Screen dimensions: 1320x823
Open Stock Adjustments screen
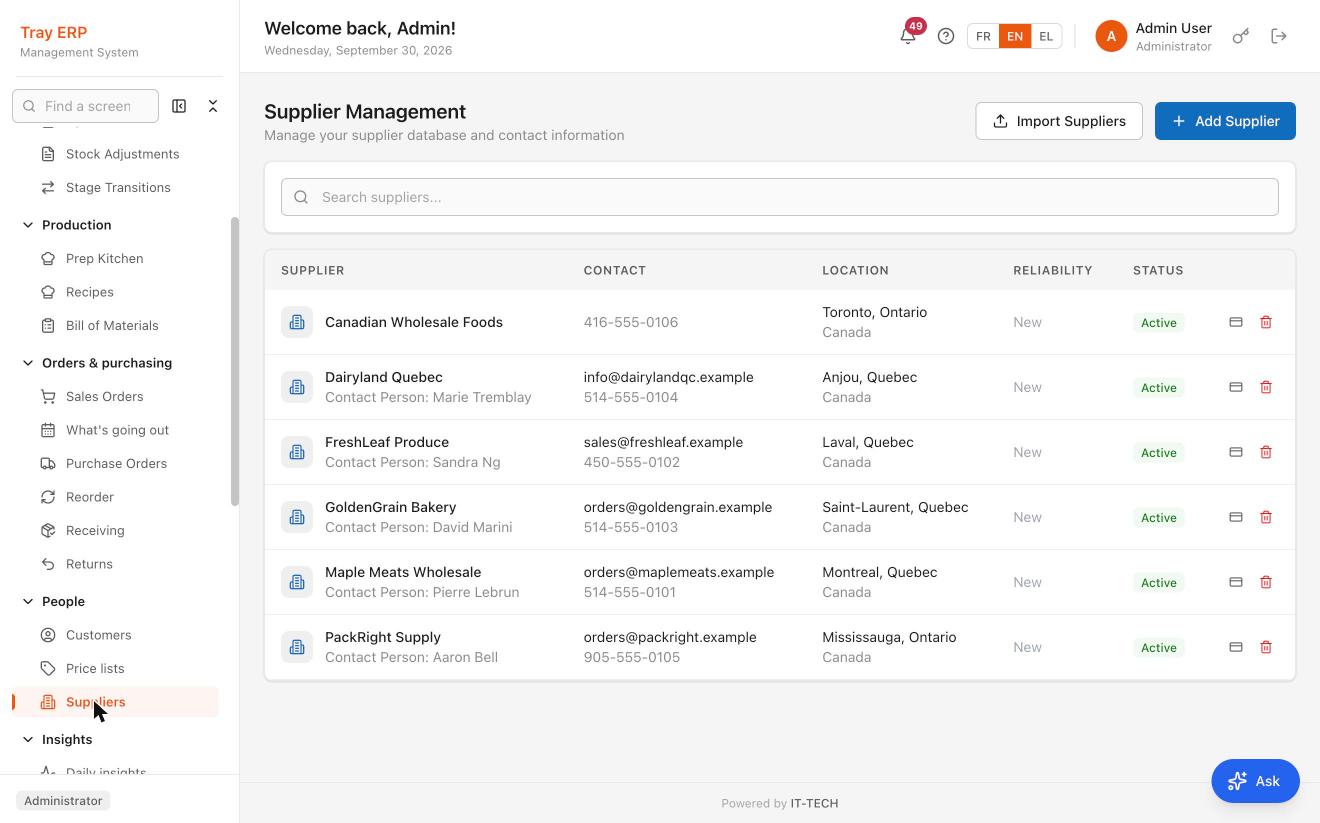[116, 154]
